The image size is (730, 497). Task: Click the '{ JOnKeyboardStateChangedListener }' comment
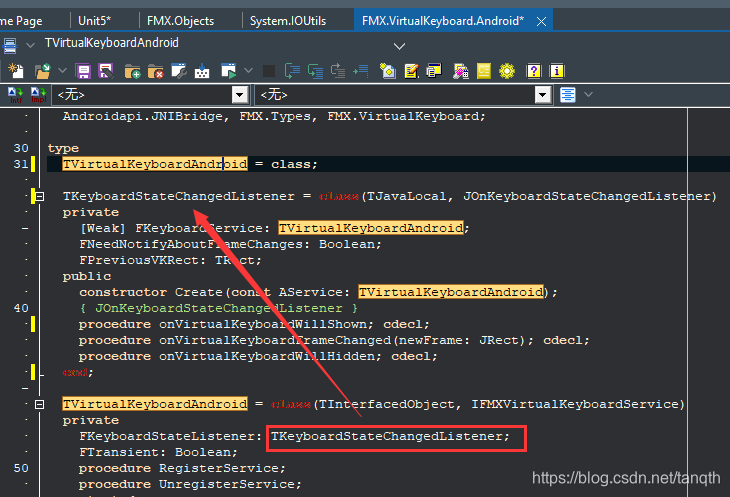tap(218, 309)
